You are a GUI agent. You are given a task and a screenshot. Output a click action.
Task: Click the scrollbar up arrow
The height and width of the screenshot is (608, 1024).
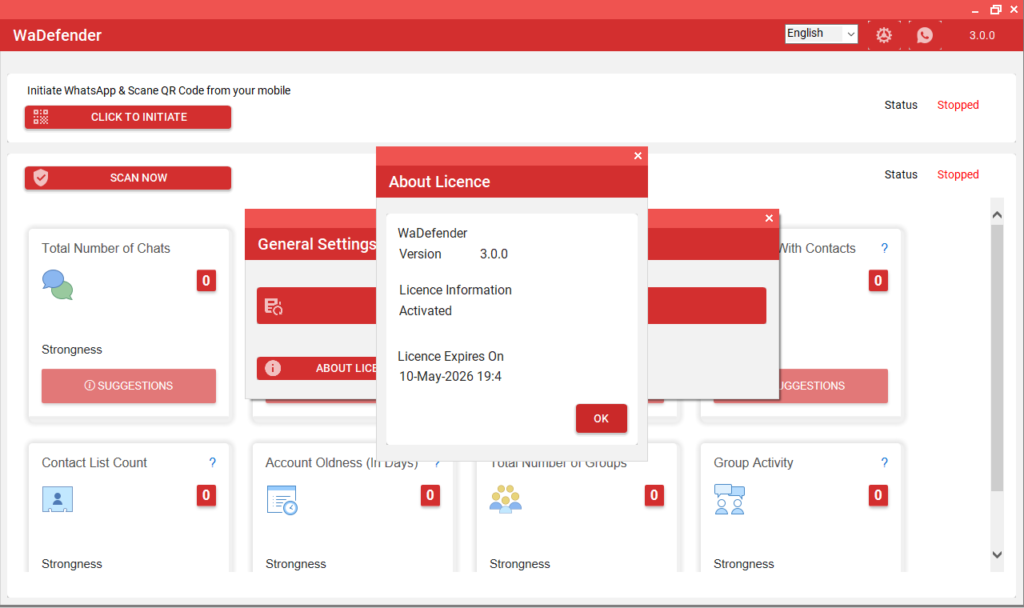point(997,215)
